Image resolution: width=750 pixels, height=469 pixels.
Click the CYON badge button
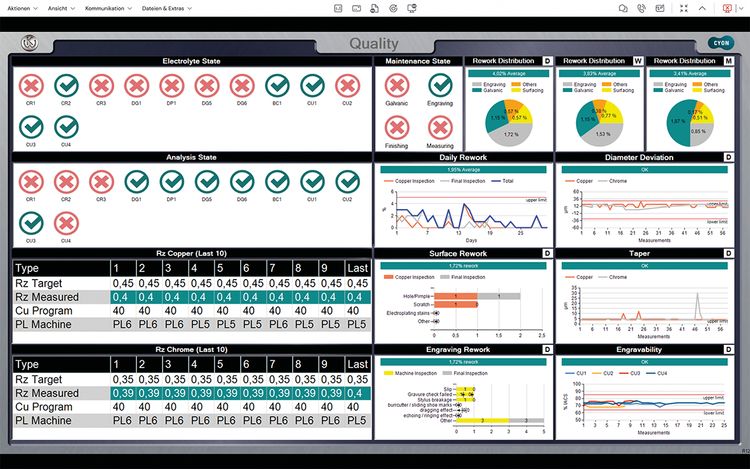[x=721, y=43]
